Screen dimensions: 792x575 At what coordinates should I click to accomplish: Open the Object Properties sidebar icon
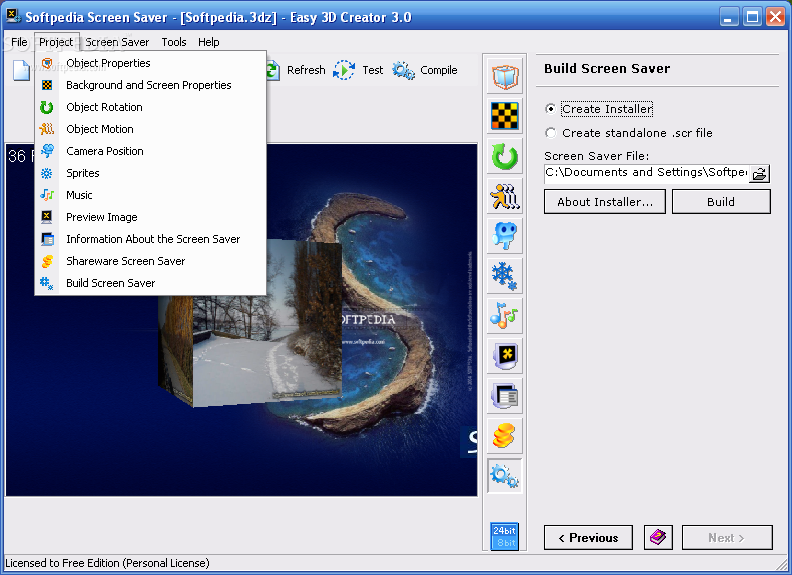pos(505,76)
